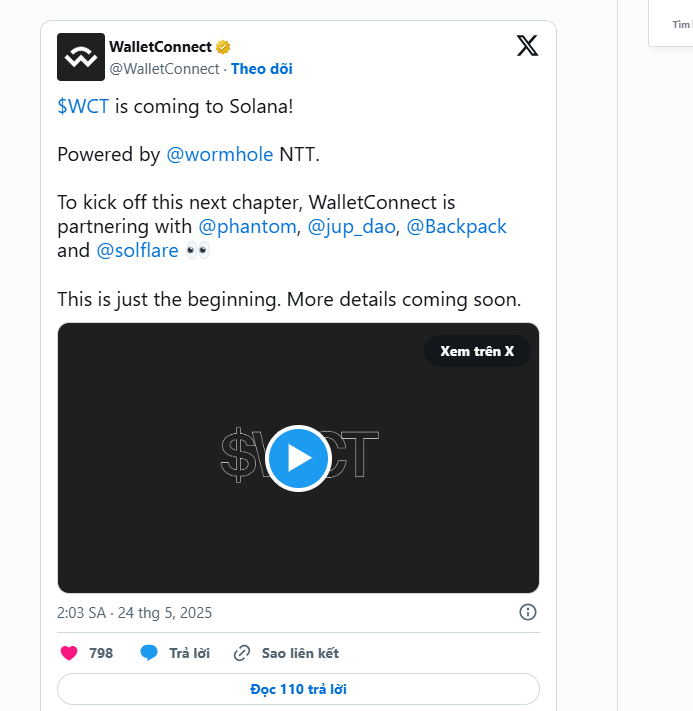Viewport: 693px width, 711px height.
Task: Click the @WalletConnect handle
Action: click(x=164, y=69)
